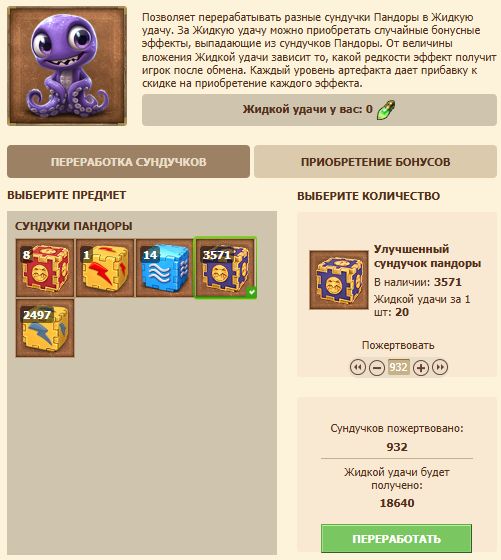Image resolution: width=501 pixels, height=560 pixels.
Task: Decrease donation amount with minus button
Action: point(377,368)
